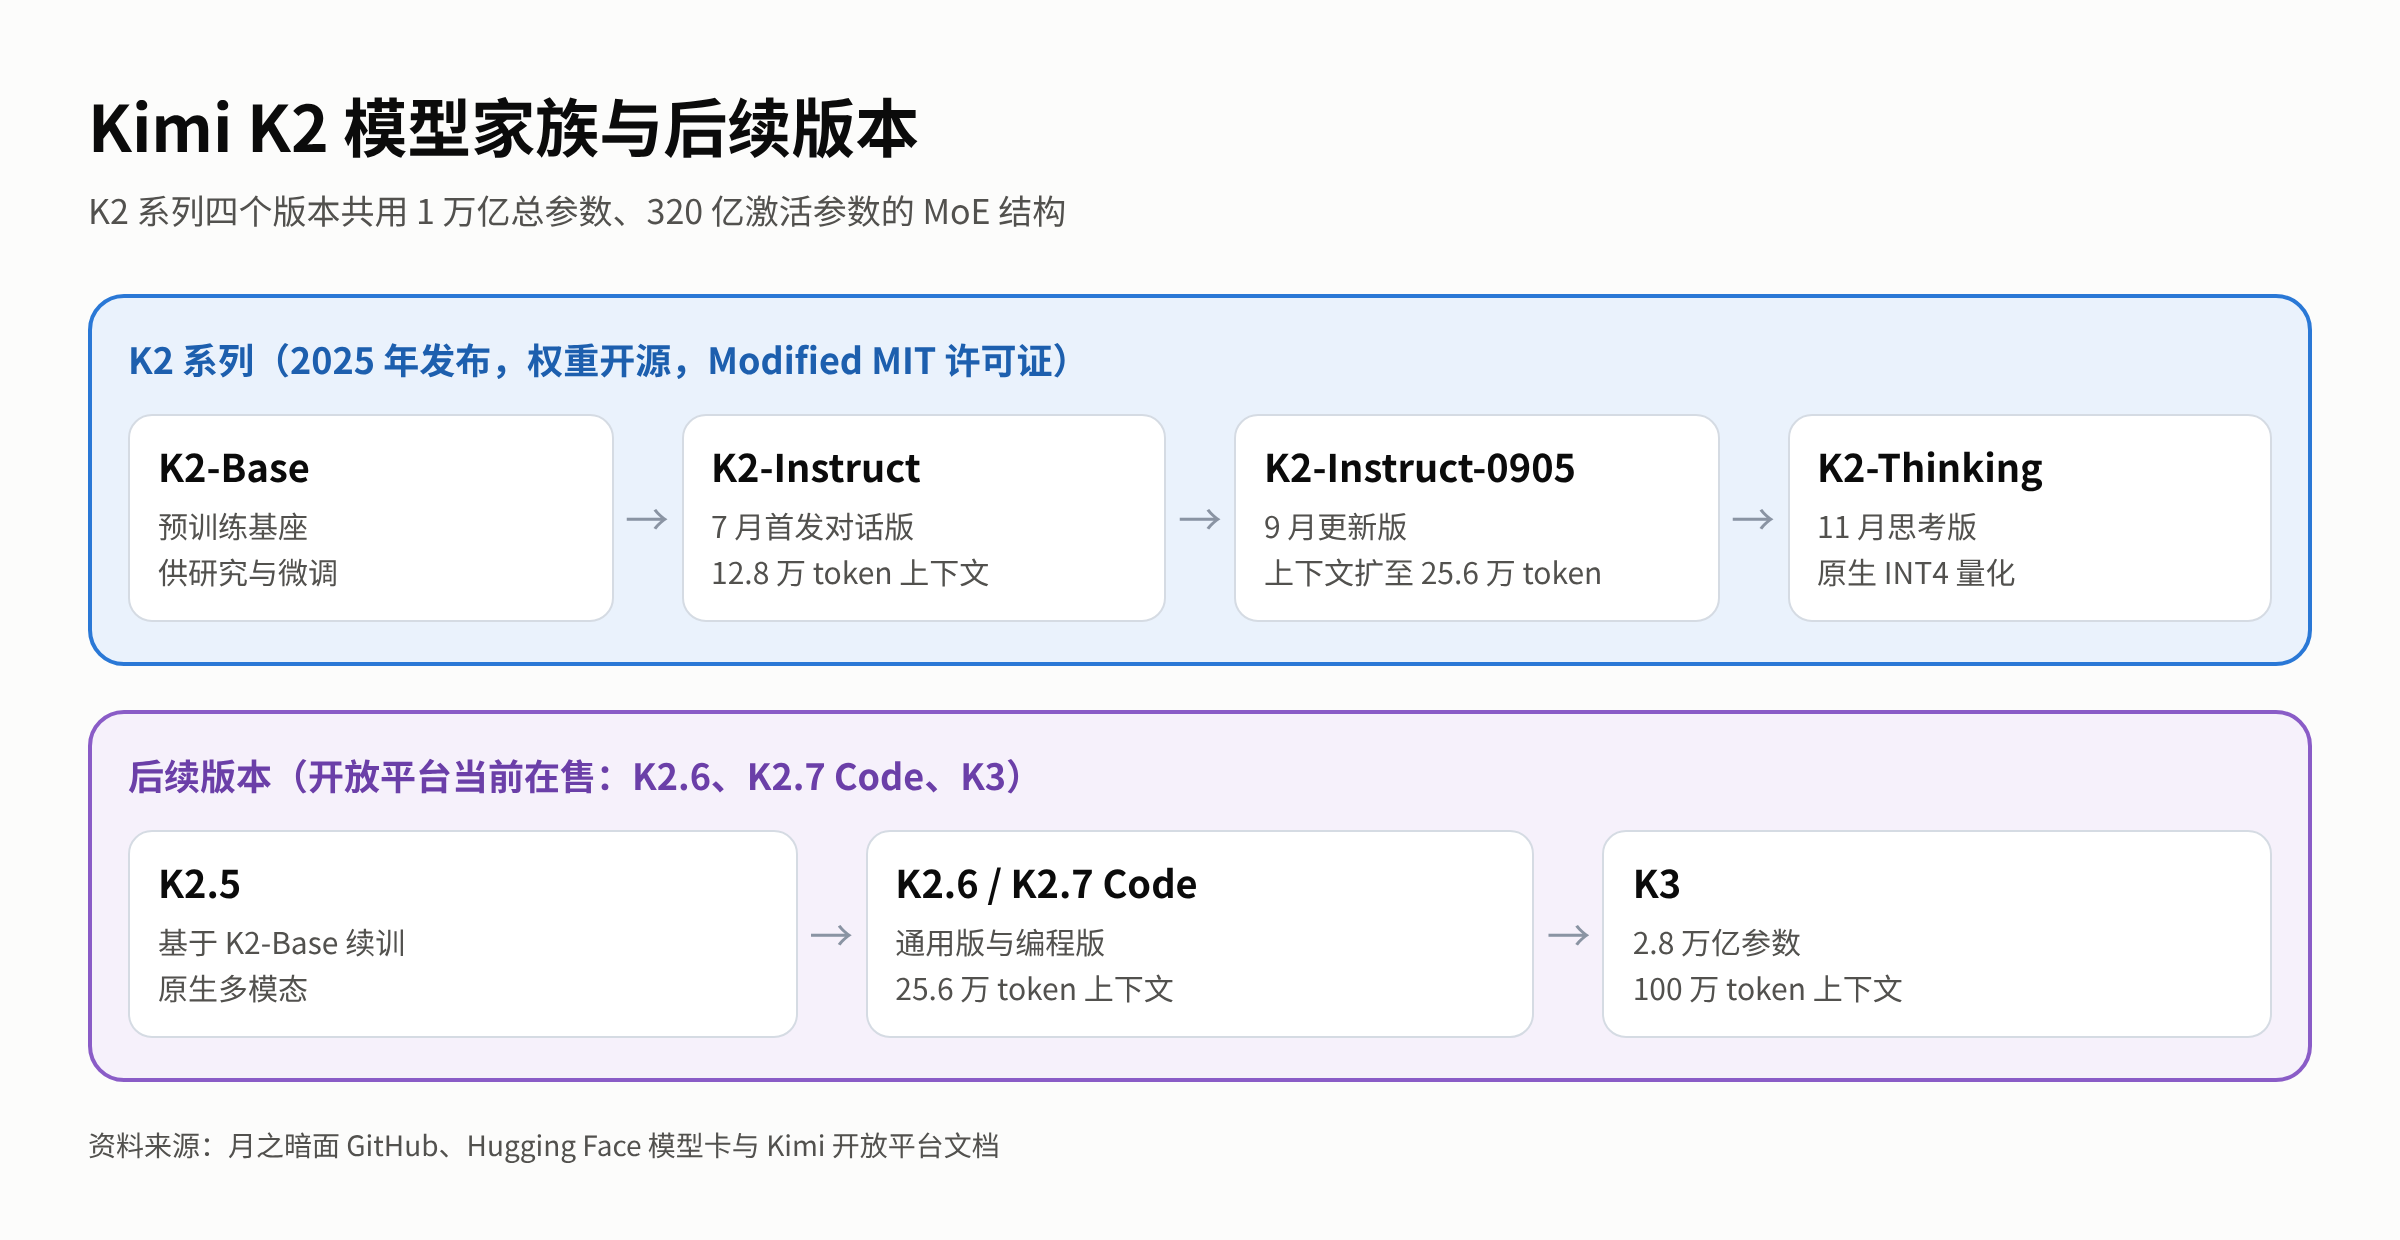The height and width of the screenshot is (1240, 2400).
Task: Select the K2.5 card title
Action: [200, 884]
